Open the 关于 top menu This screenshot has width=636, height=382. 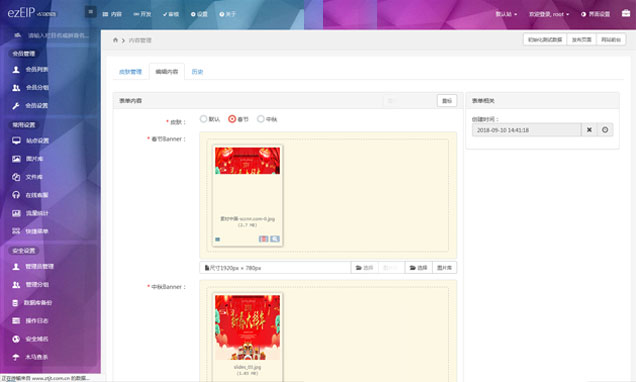(x=228, y=14)
